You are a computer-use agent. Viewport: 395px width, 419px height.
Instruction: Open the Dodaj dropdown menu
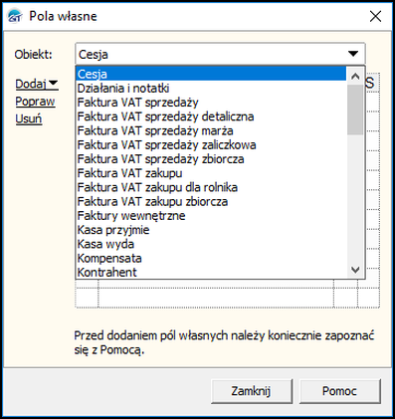pyautogui.click(x=37, y=84)
